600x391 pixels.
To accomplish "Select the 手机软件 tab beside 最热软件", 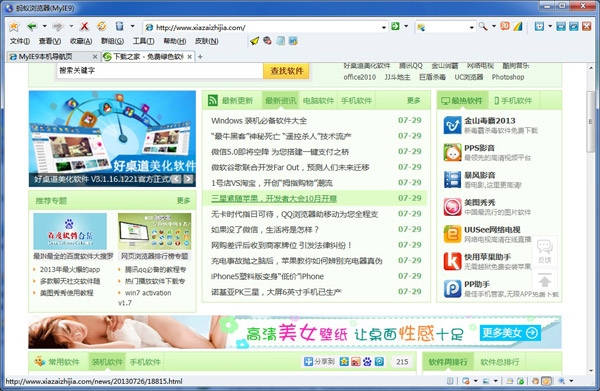I will coord(513,101).
